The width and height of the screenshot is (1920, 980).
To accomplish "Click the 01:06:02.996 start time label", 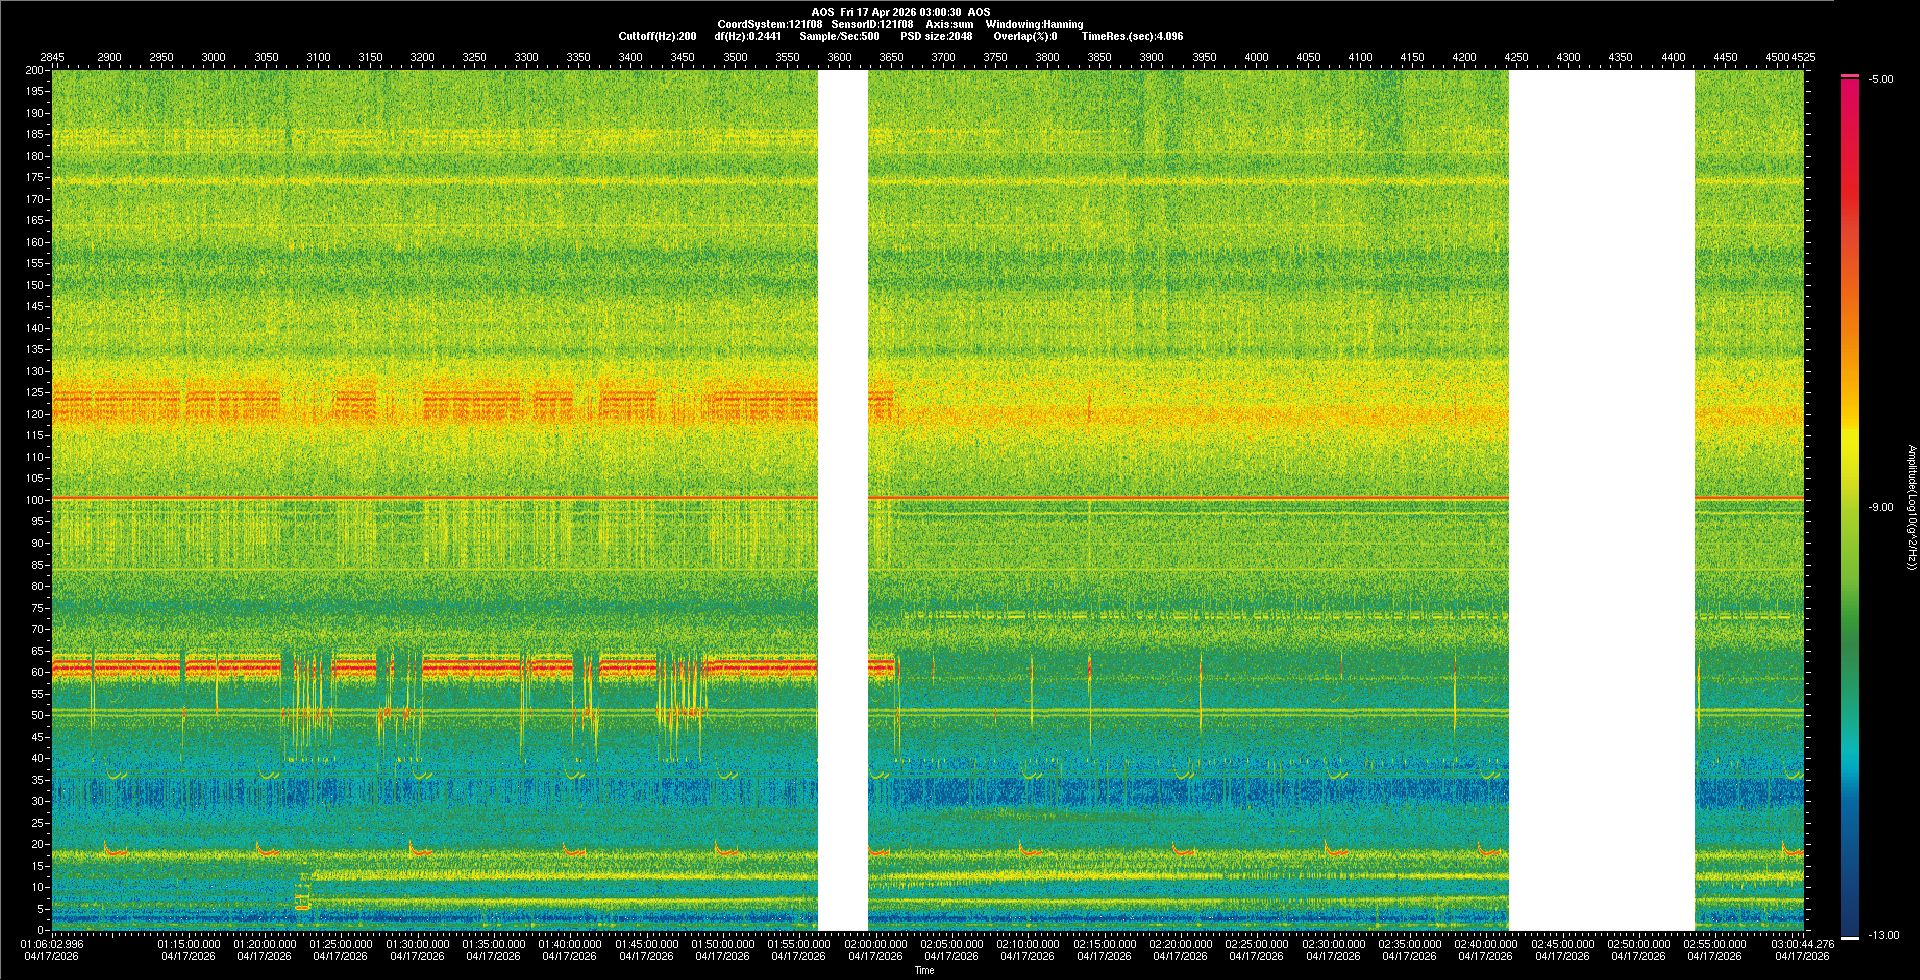I will click(52, 944).
